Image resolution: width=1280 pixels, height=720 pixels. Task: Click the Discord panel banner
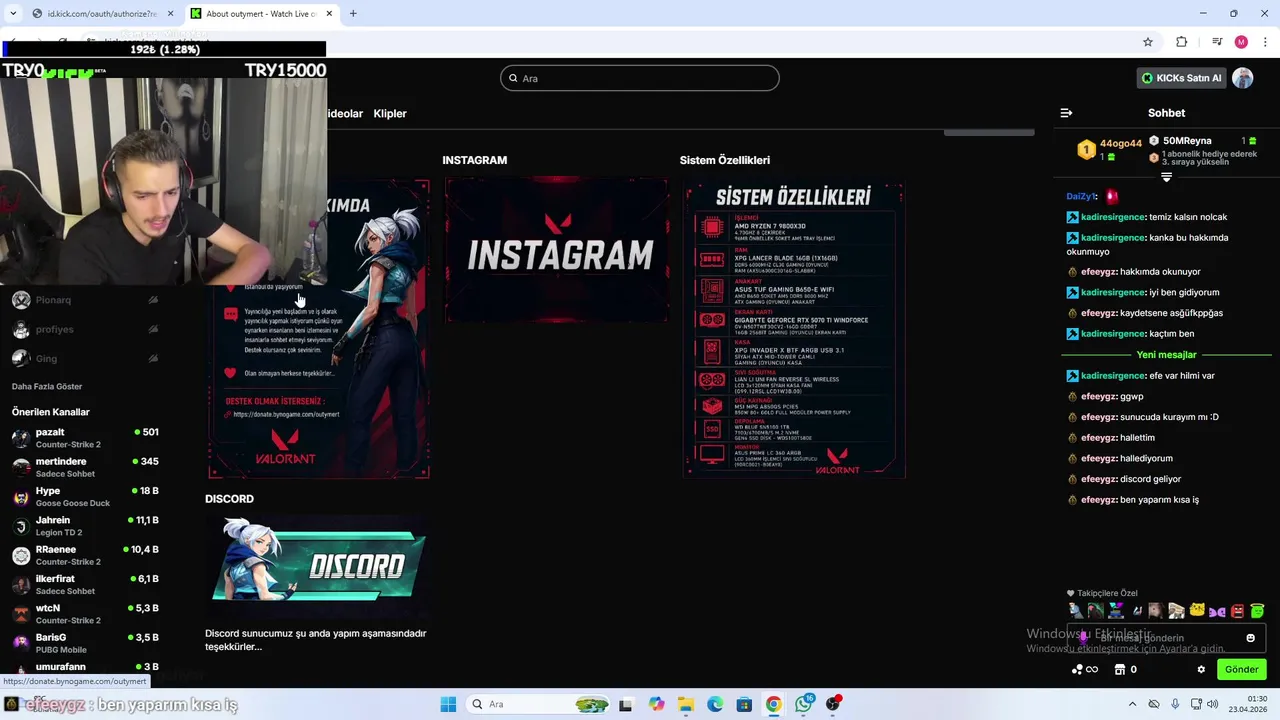tap(318, 566)
